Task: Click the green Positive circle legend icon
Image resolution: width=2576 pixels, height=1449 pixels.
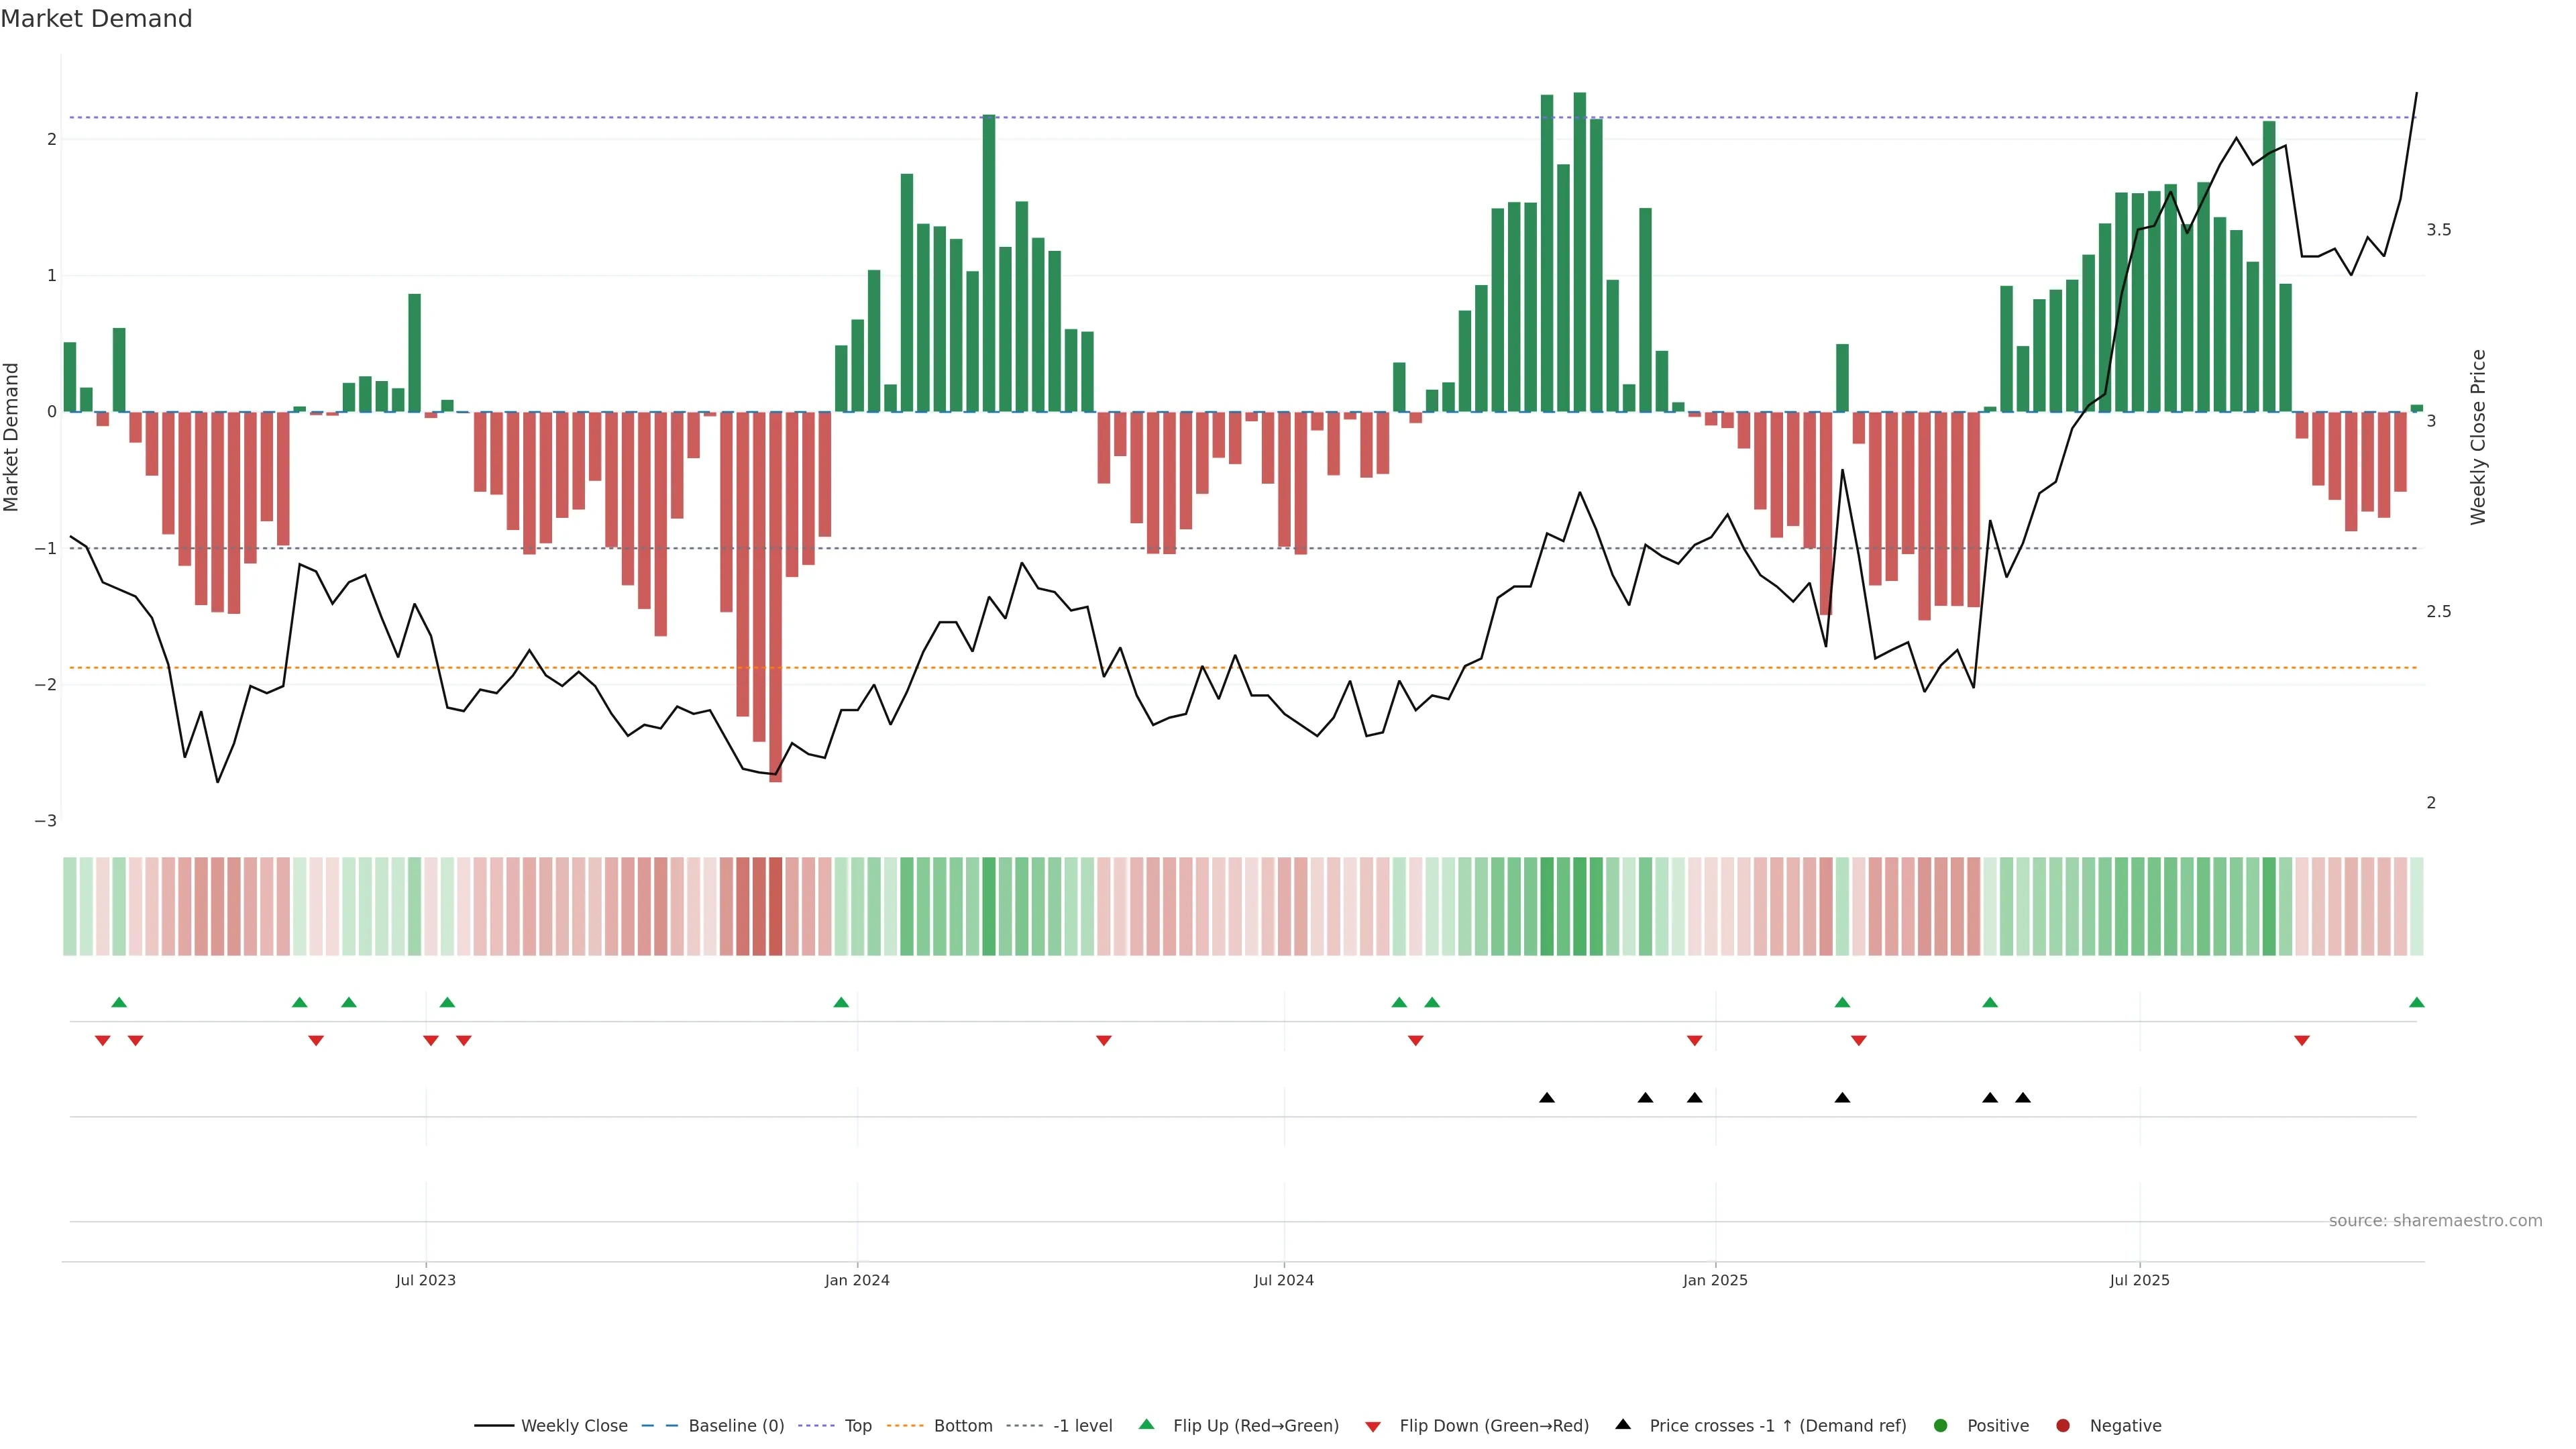Action: pos(1941,1426)
